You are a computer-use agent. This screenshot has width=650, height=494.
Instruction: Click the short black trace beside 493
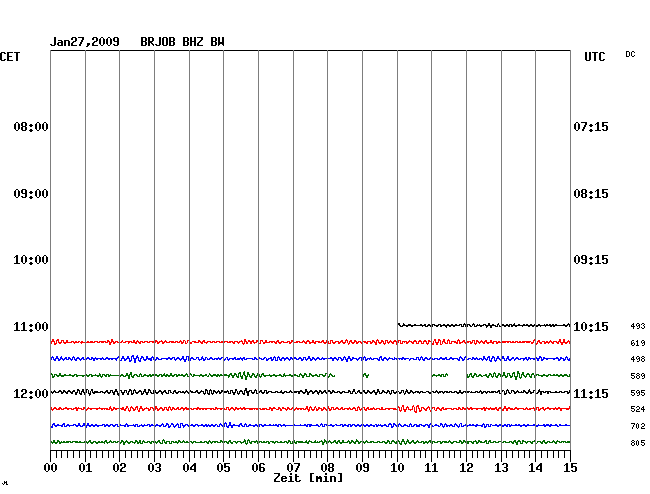tap(484, 325)
